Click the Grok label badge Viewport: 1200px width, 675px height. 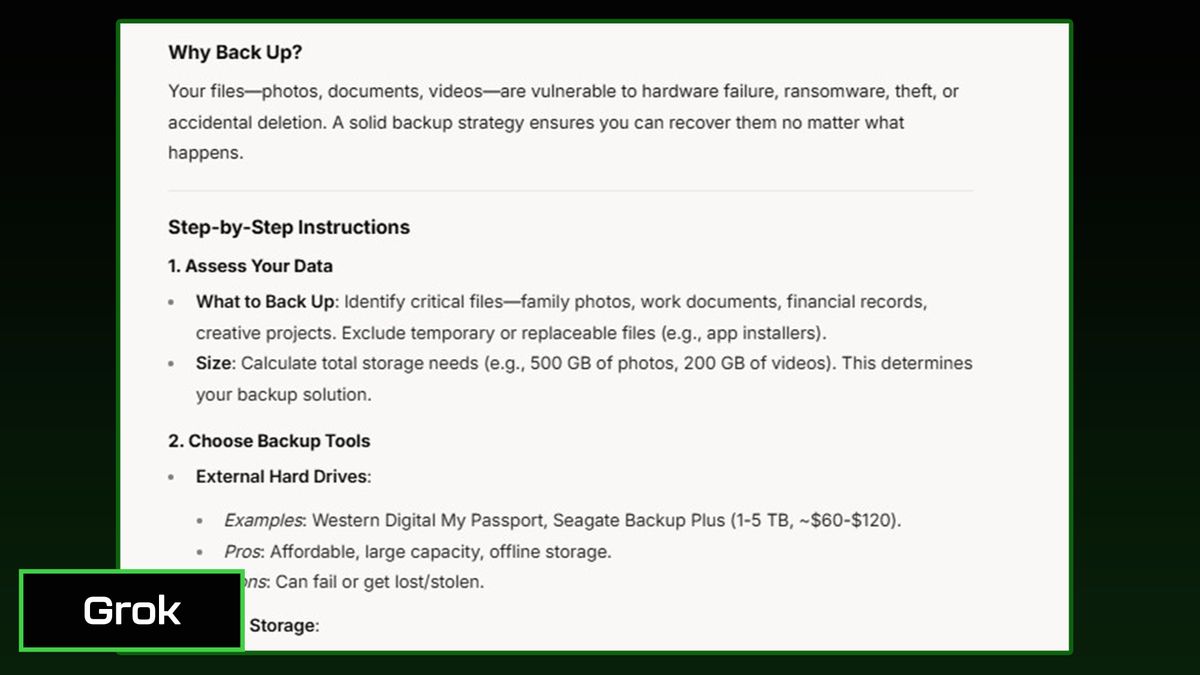point(131,611)
